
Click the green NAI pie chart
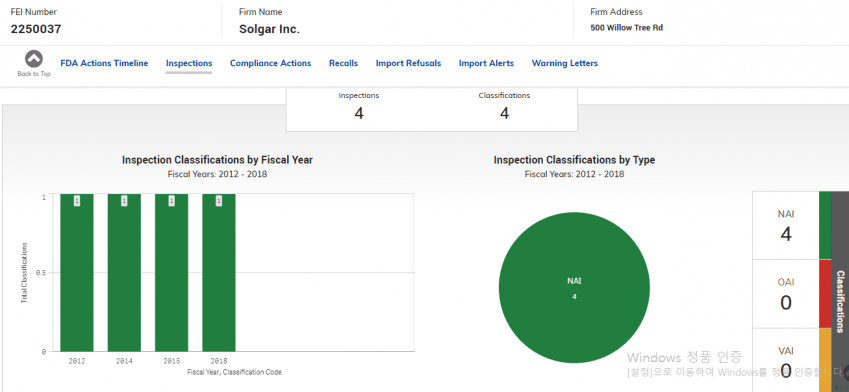pyautogui.click(x=574, y=288)
